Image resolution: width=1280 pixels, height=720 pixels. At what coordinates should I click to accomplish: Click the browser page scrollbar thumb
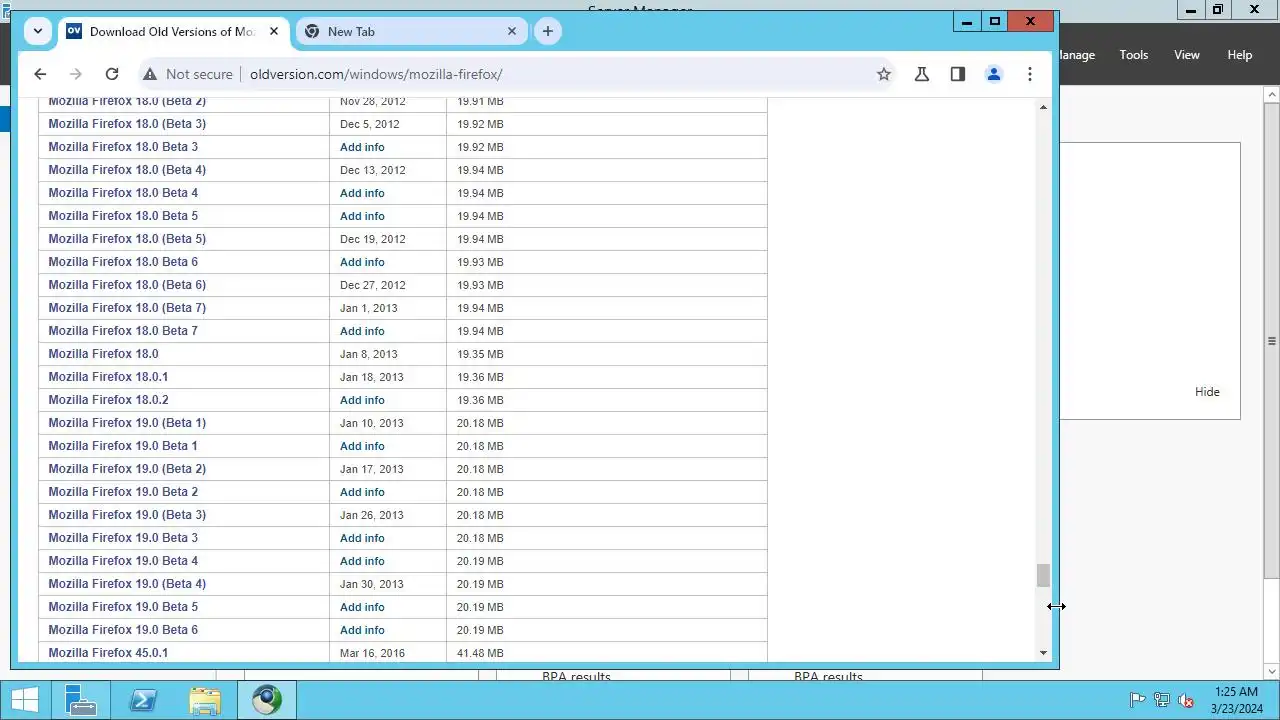tap(1043, 575)
